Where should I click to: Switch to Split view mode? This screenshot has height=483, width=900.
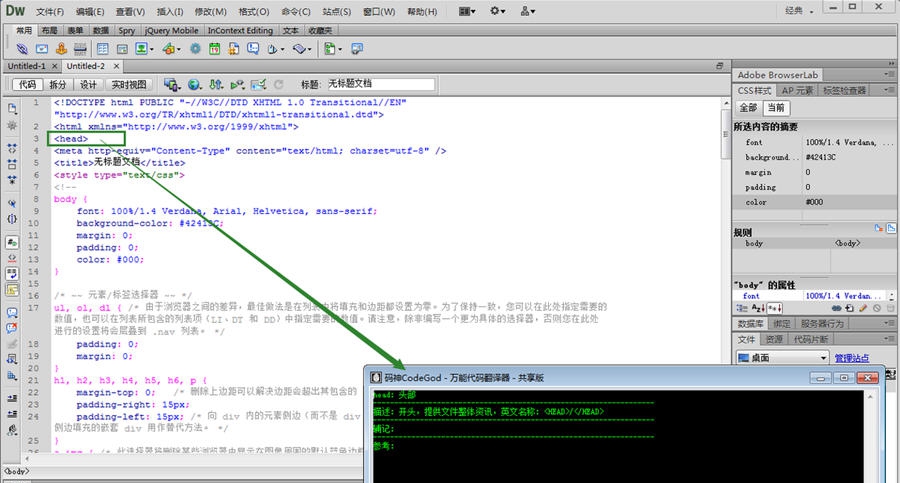tap(58, 85)
